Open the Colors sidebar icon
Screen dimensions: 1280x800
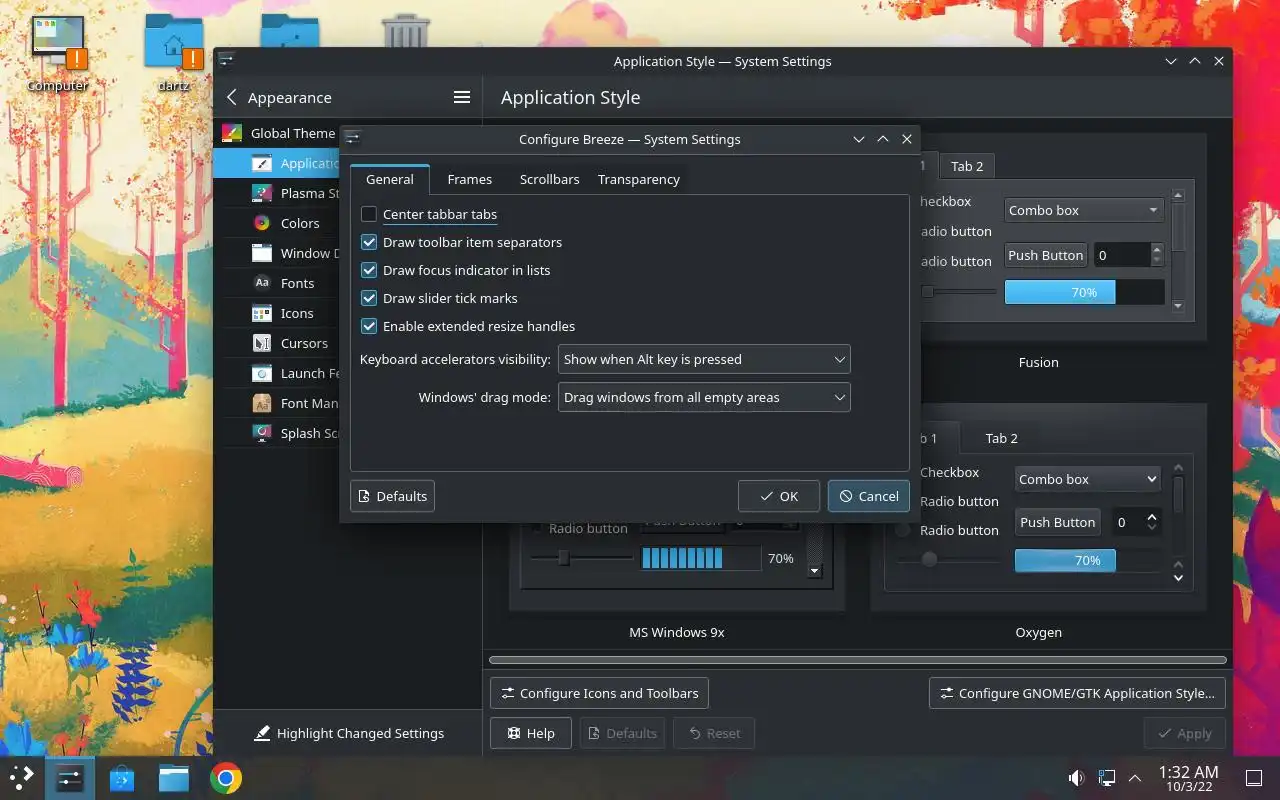tap(261, 223)
